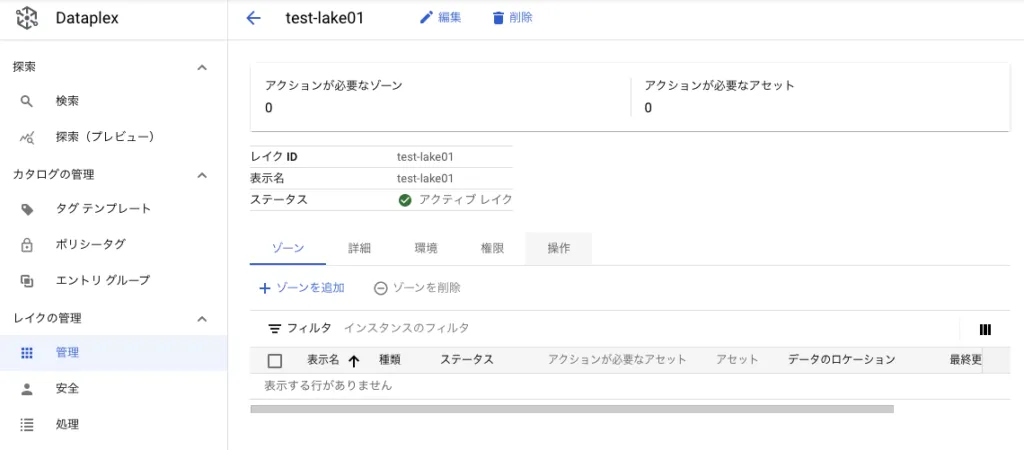Click the test-lake01 page title
1024x450 pixels.
click(325, 18)
